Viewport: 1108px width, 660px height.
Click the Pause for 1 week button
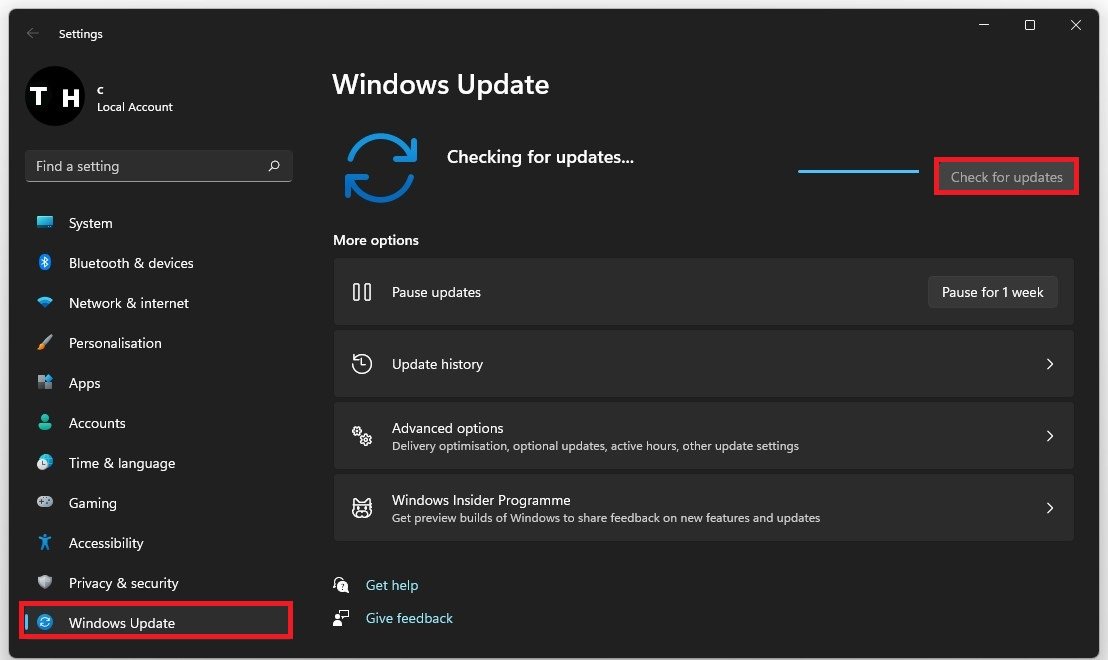[992, 292]
